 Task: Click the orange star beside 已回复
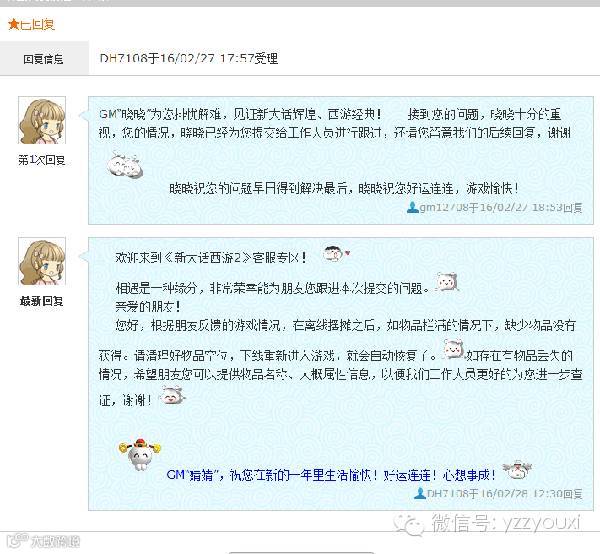[13, 24]
